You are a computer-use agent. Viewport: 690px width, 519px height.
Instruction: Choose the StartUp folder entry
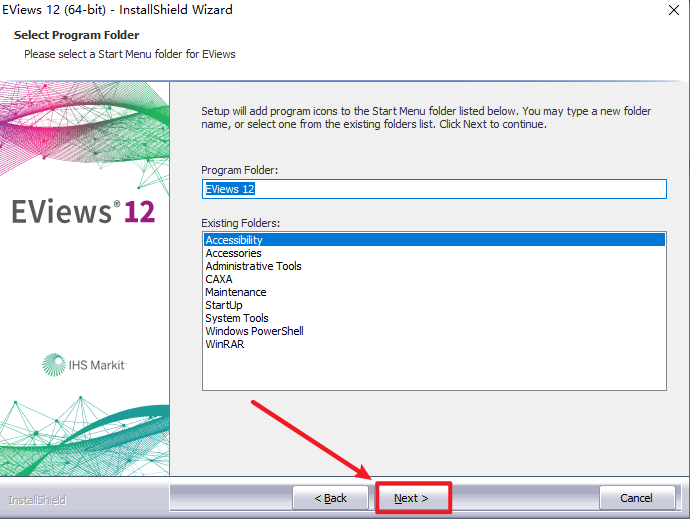[x=224, y=305]
